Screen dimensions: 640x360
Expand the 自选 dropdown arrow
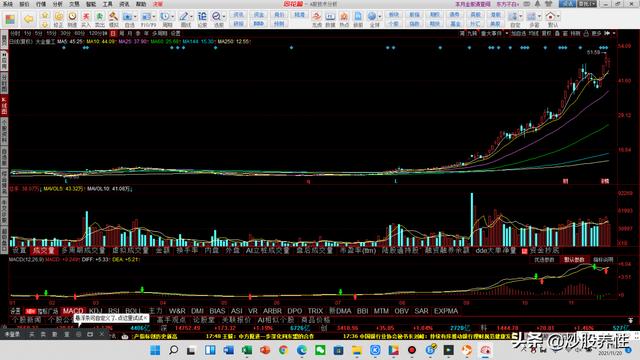click(135, 17)
